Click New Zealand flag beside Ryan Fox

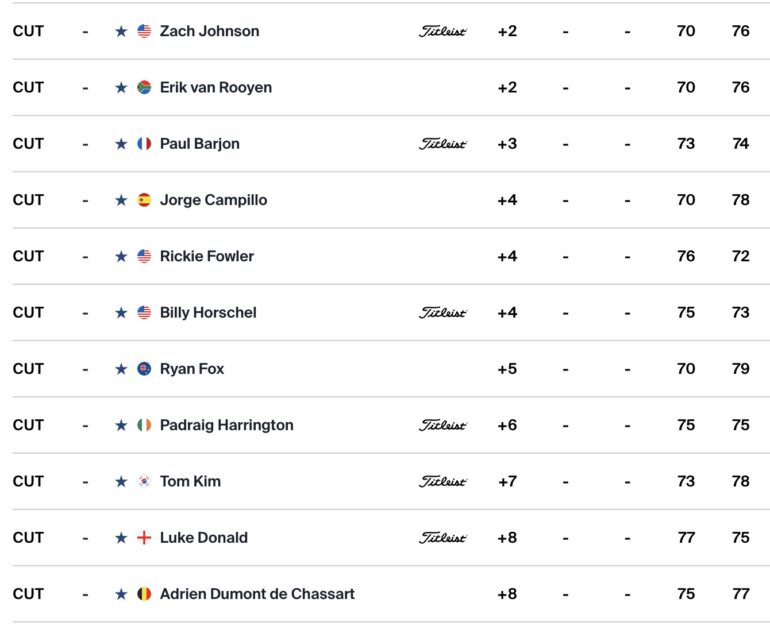(x=144, y=369)
